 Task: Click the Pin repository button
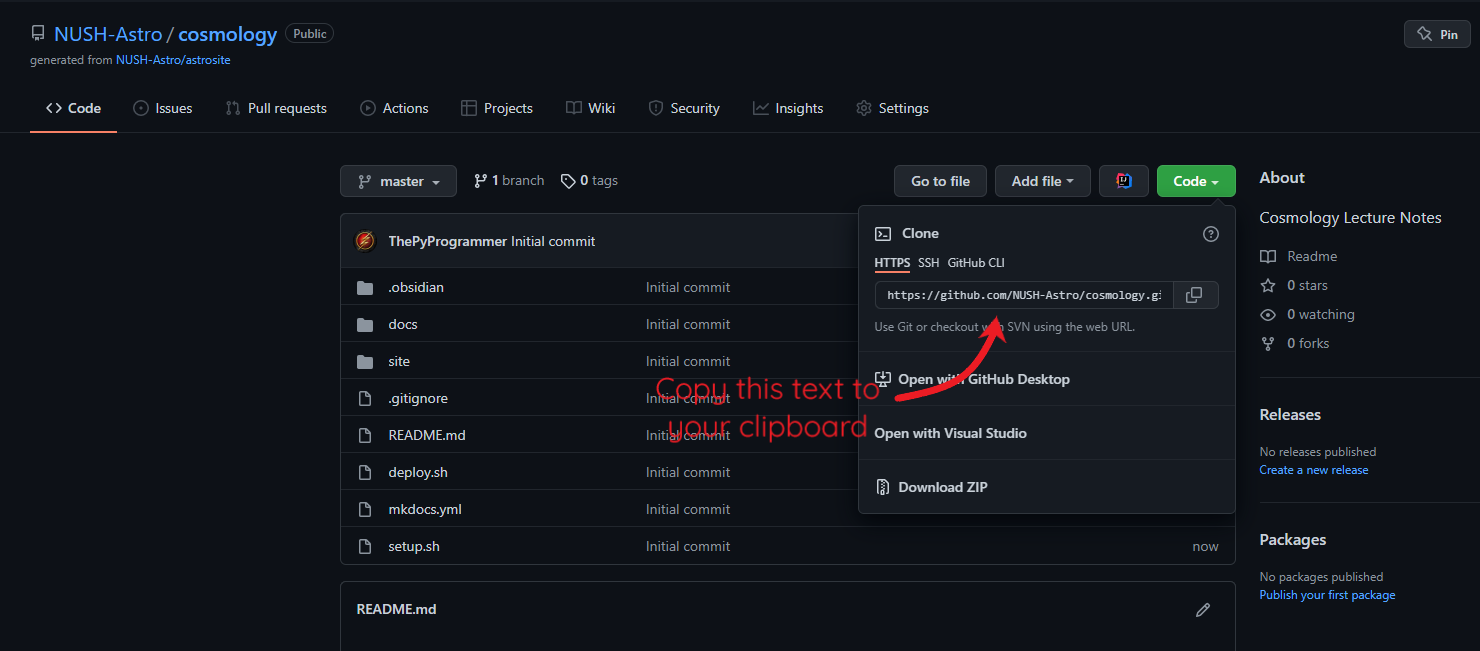click(1437, 34)
